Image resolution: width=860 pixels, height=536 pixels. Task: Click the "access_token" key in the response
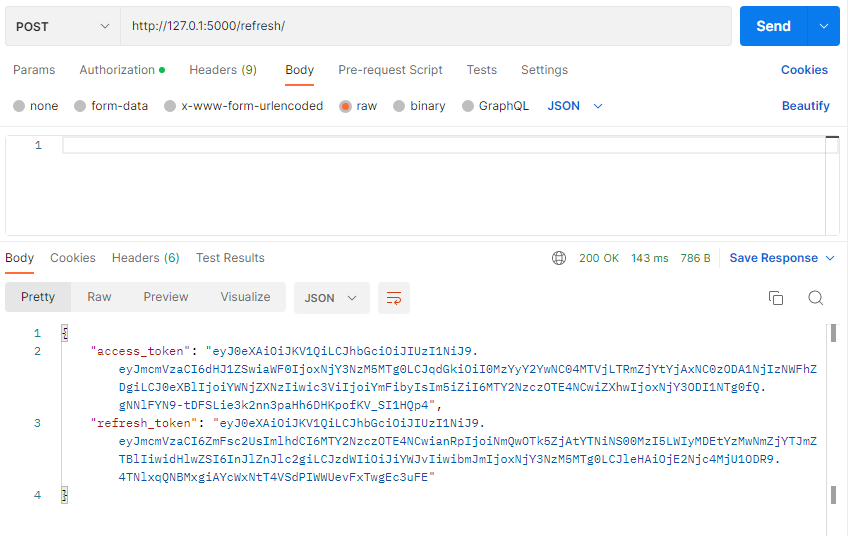140,351
